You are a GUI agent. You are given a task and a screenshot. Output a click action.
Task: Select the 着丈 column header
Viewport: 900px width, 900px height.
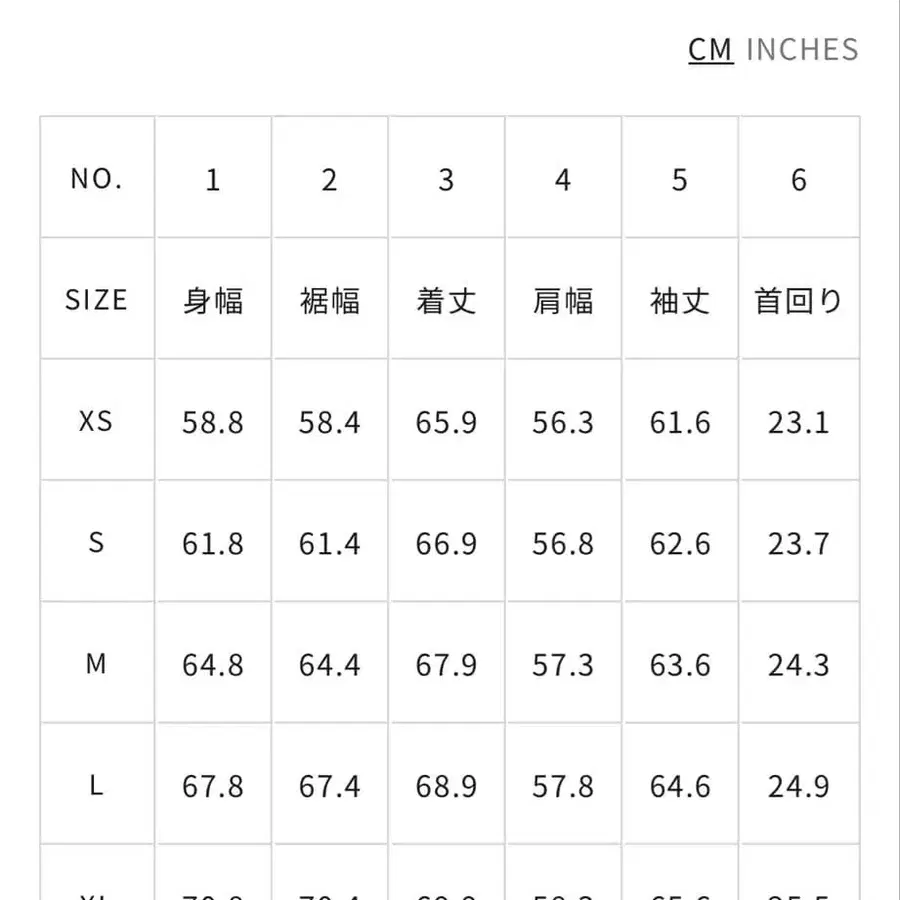[446, 301]
